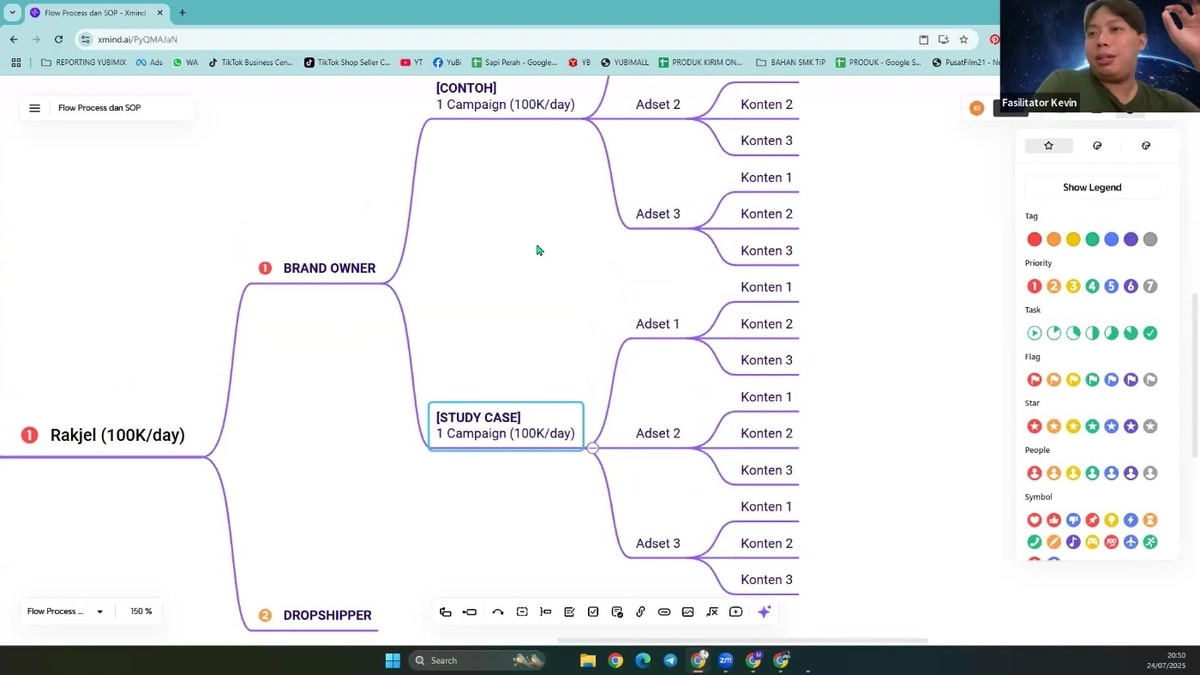The height and width of the screenshot is (675, 1200).
Task: Open the hamburger menu next to the title
Action: pos(34,108)
